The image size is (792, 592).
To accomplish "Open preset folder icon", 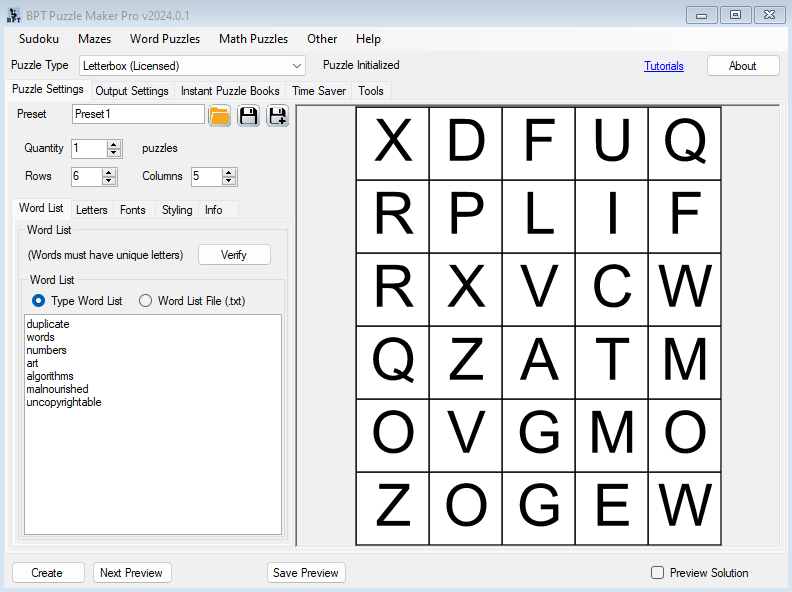I will 220,116.
